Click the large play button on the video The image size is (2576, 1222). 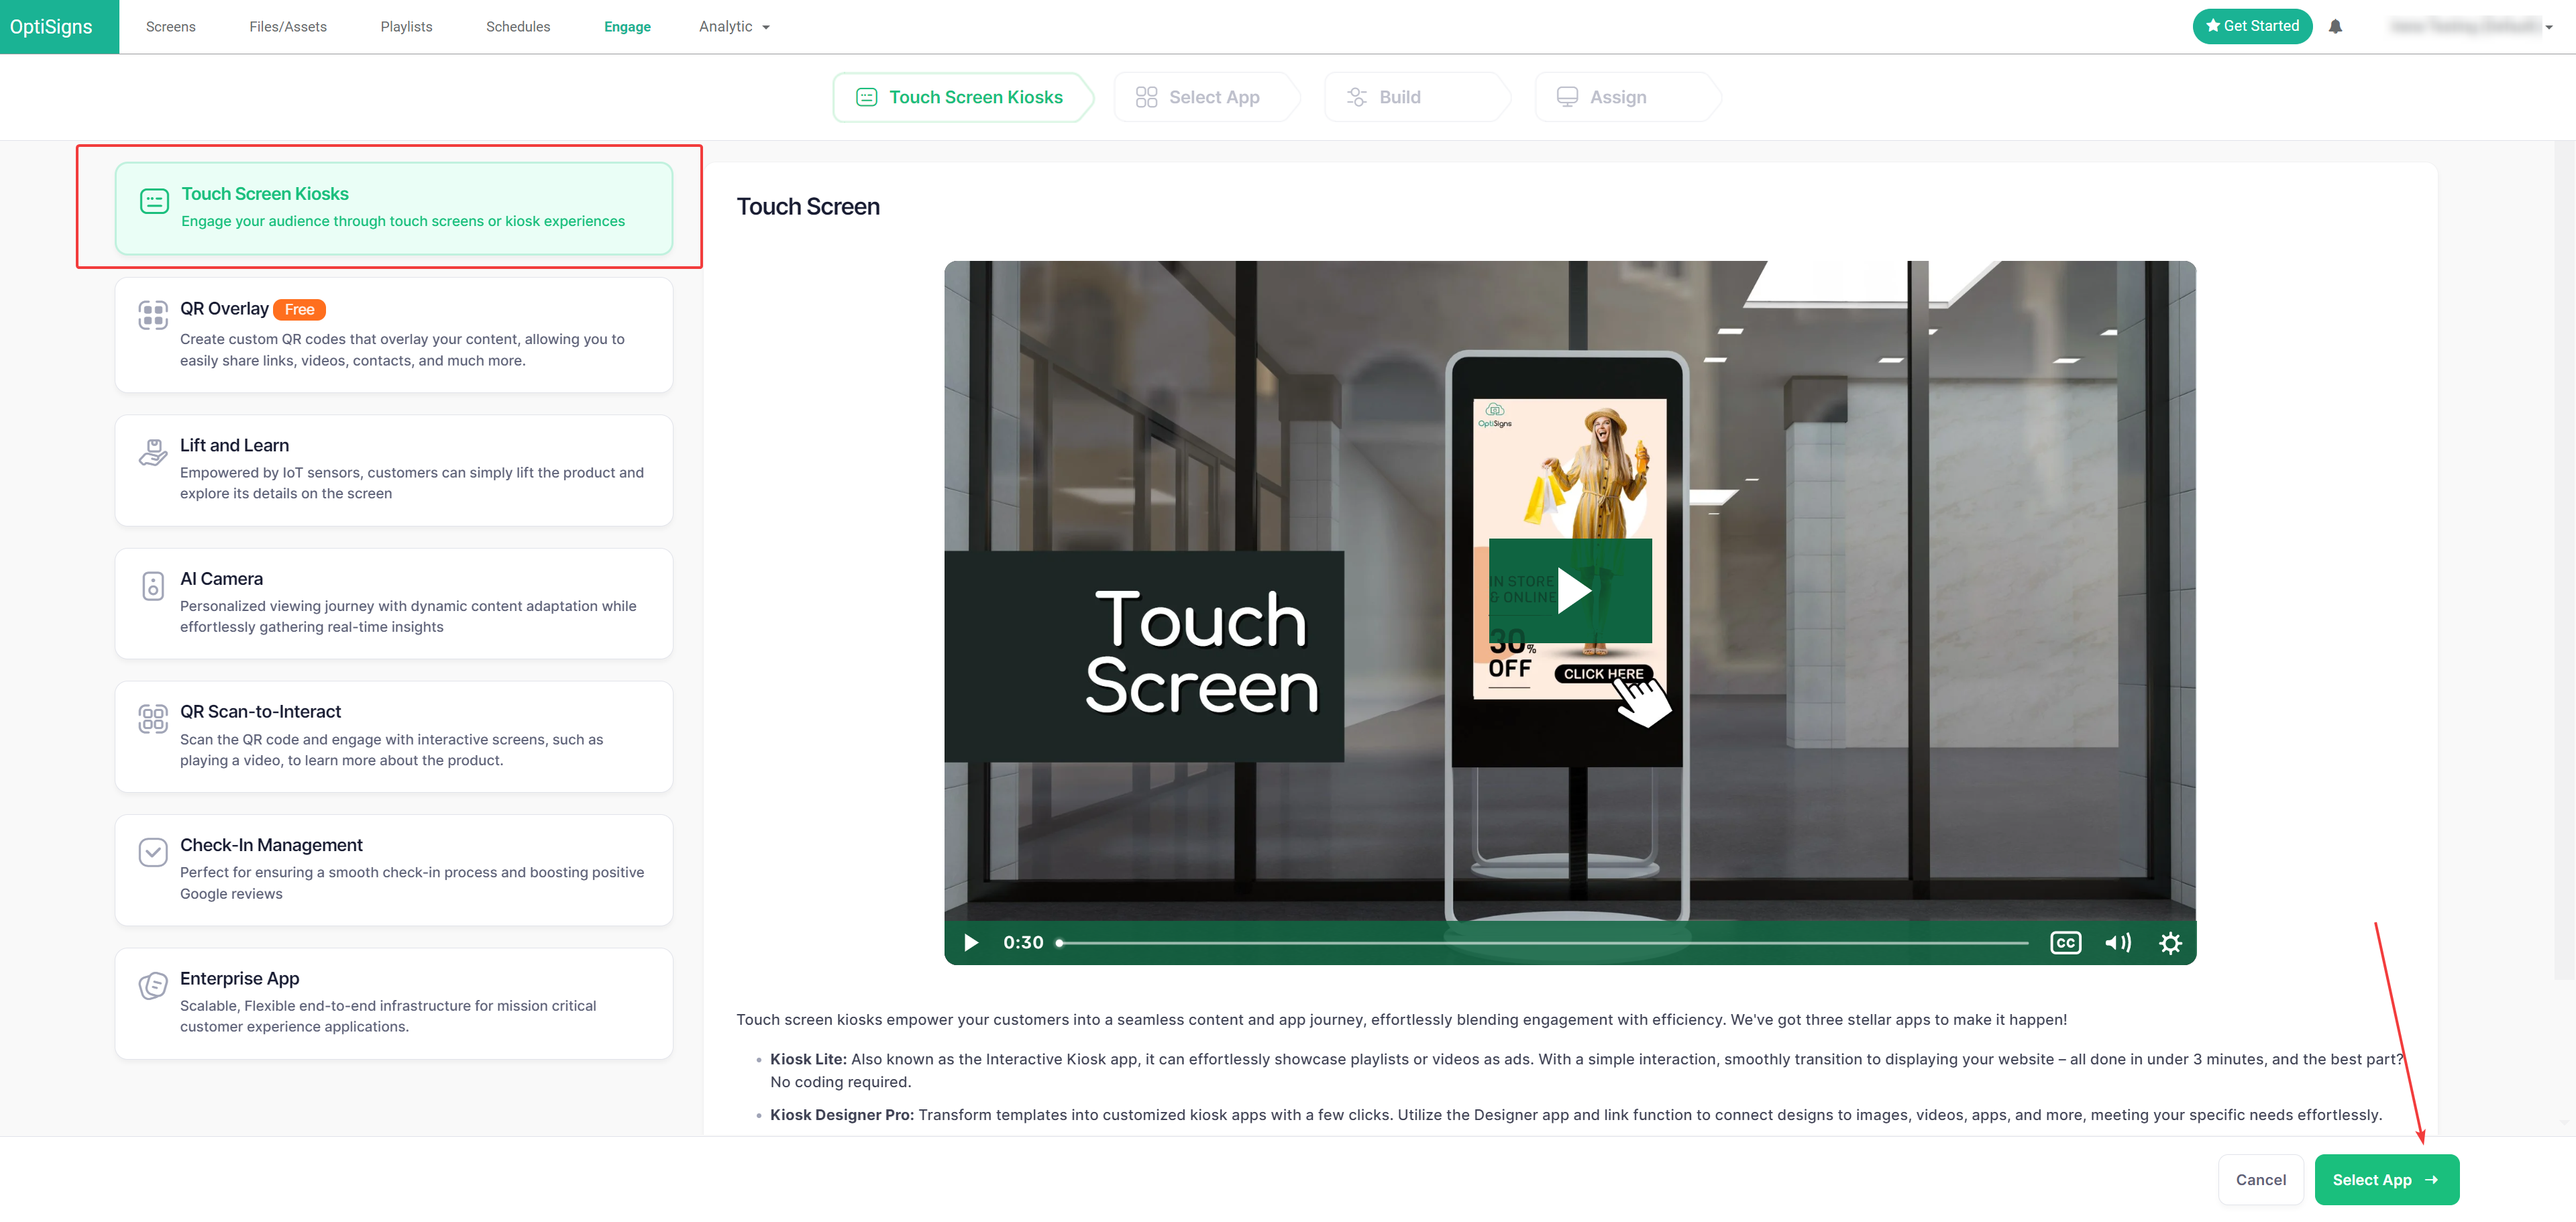click(1571, 591)
